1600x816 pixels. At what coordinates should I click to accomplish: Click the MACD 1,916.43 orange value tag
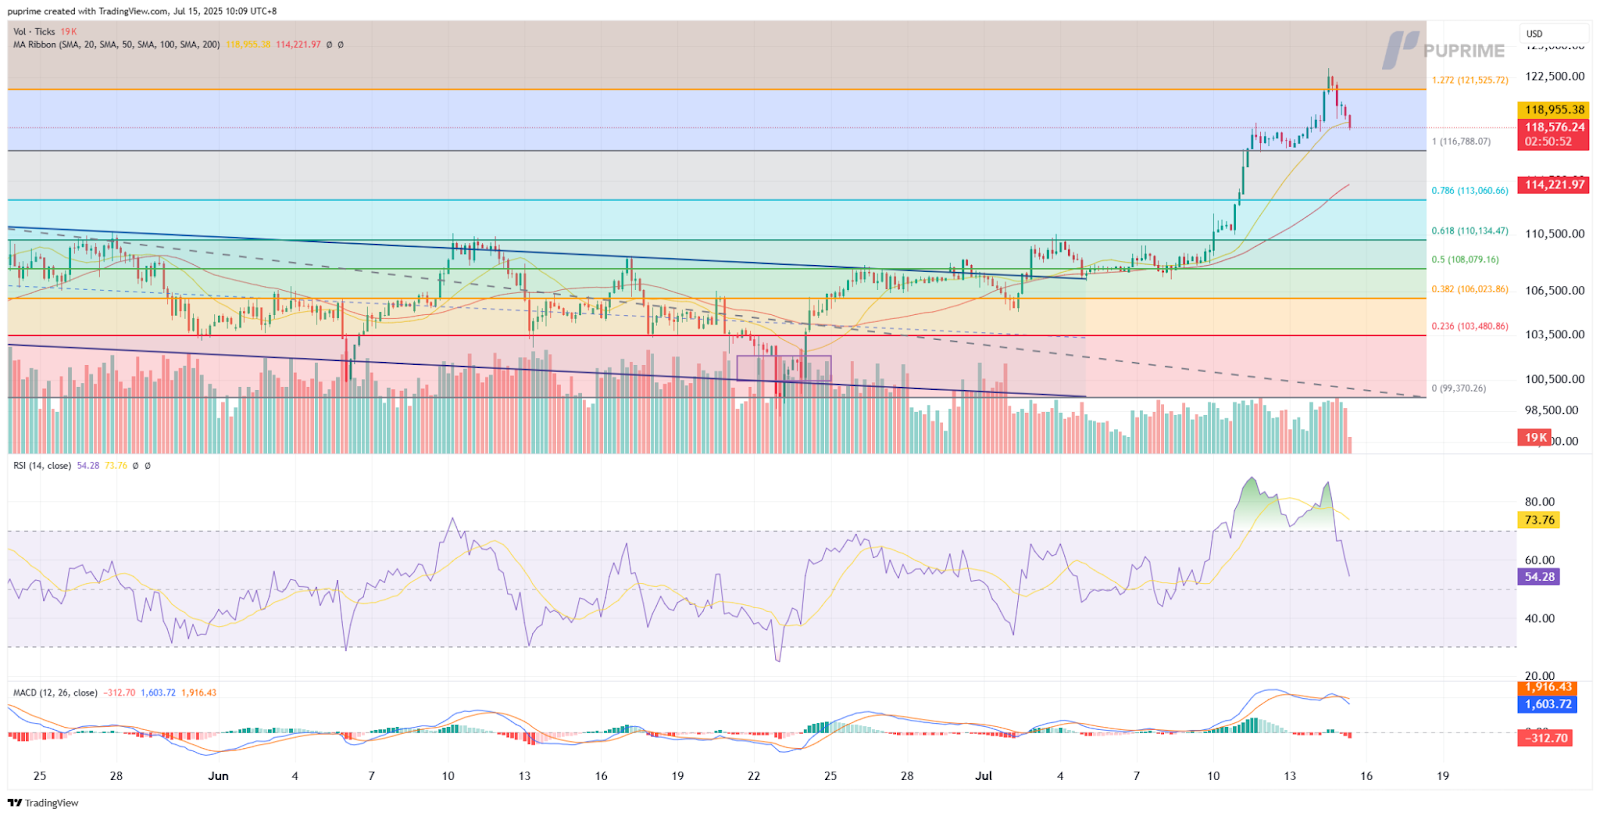(x=1548, y=688)
